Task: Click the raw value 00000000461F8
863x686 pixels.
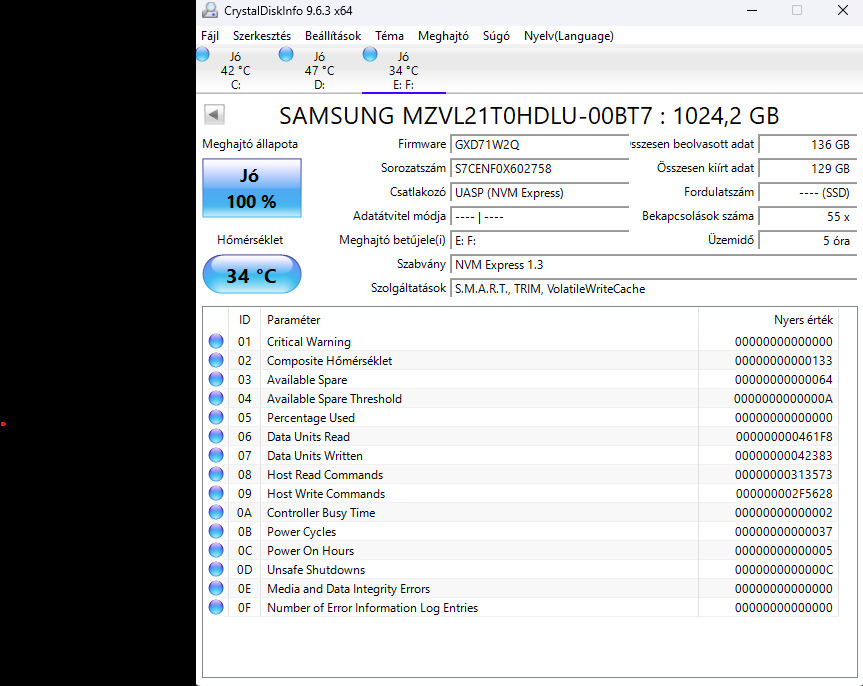Action: point(784,437)
